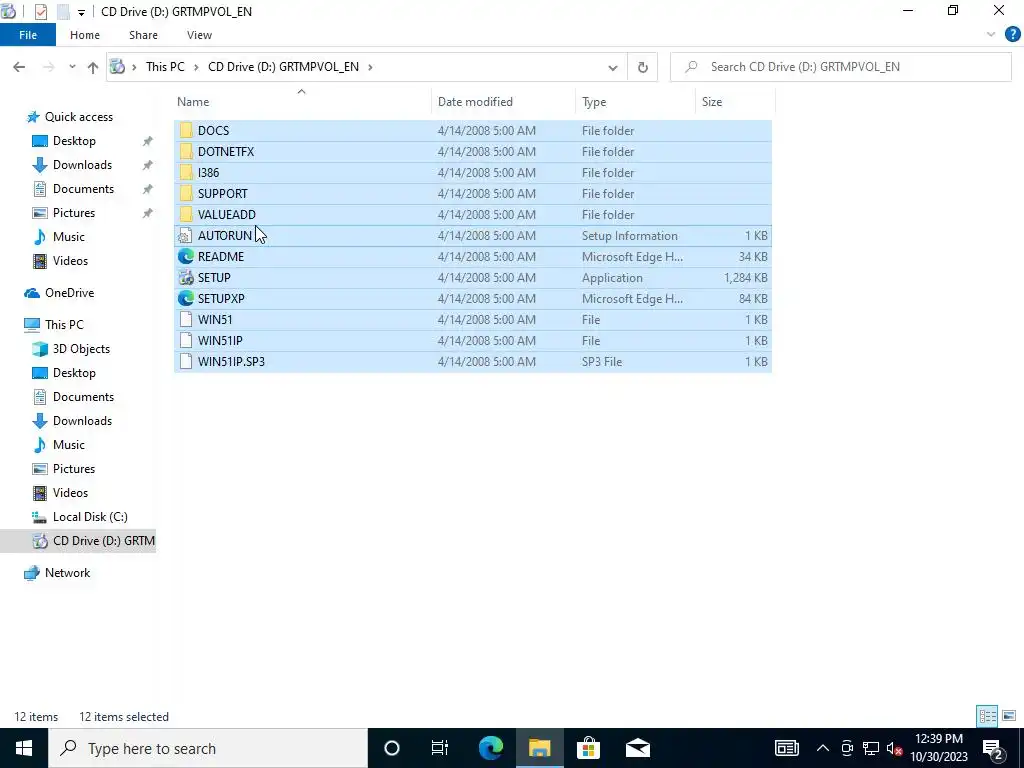Open the network status tray icon

[871, 748]
